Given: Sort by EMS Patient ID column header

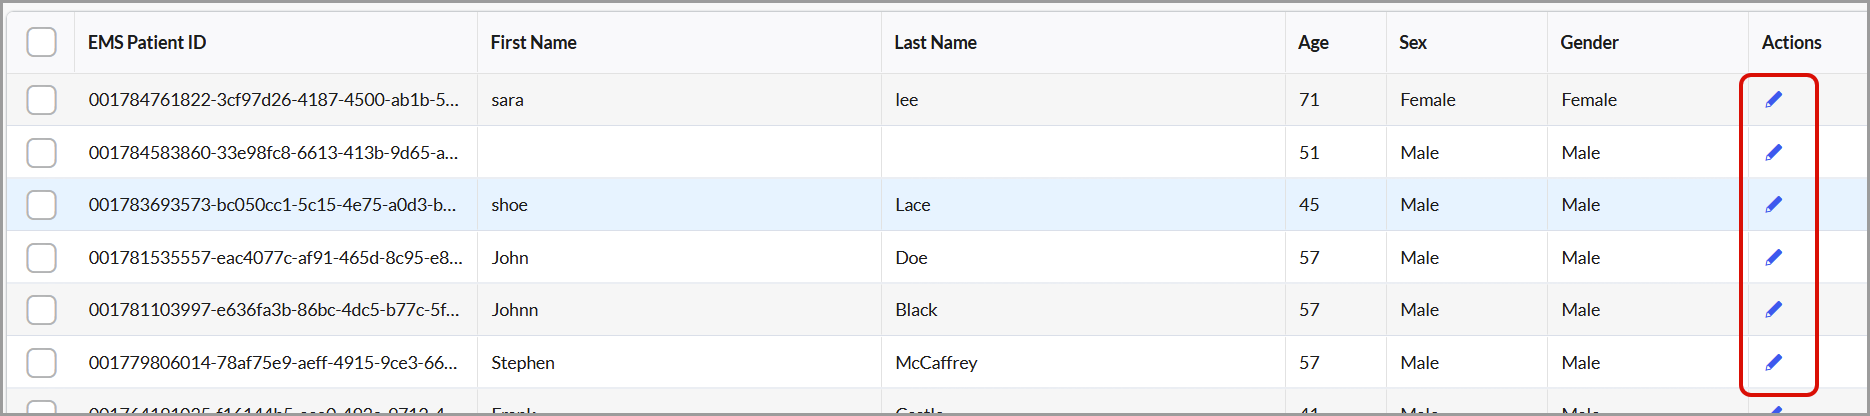Looking at the screenshot, I should [x=147, y=42].
